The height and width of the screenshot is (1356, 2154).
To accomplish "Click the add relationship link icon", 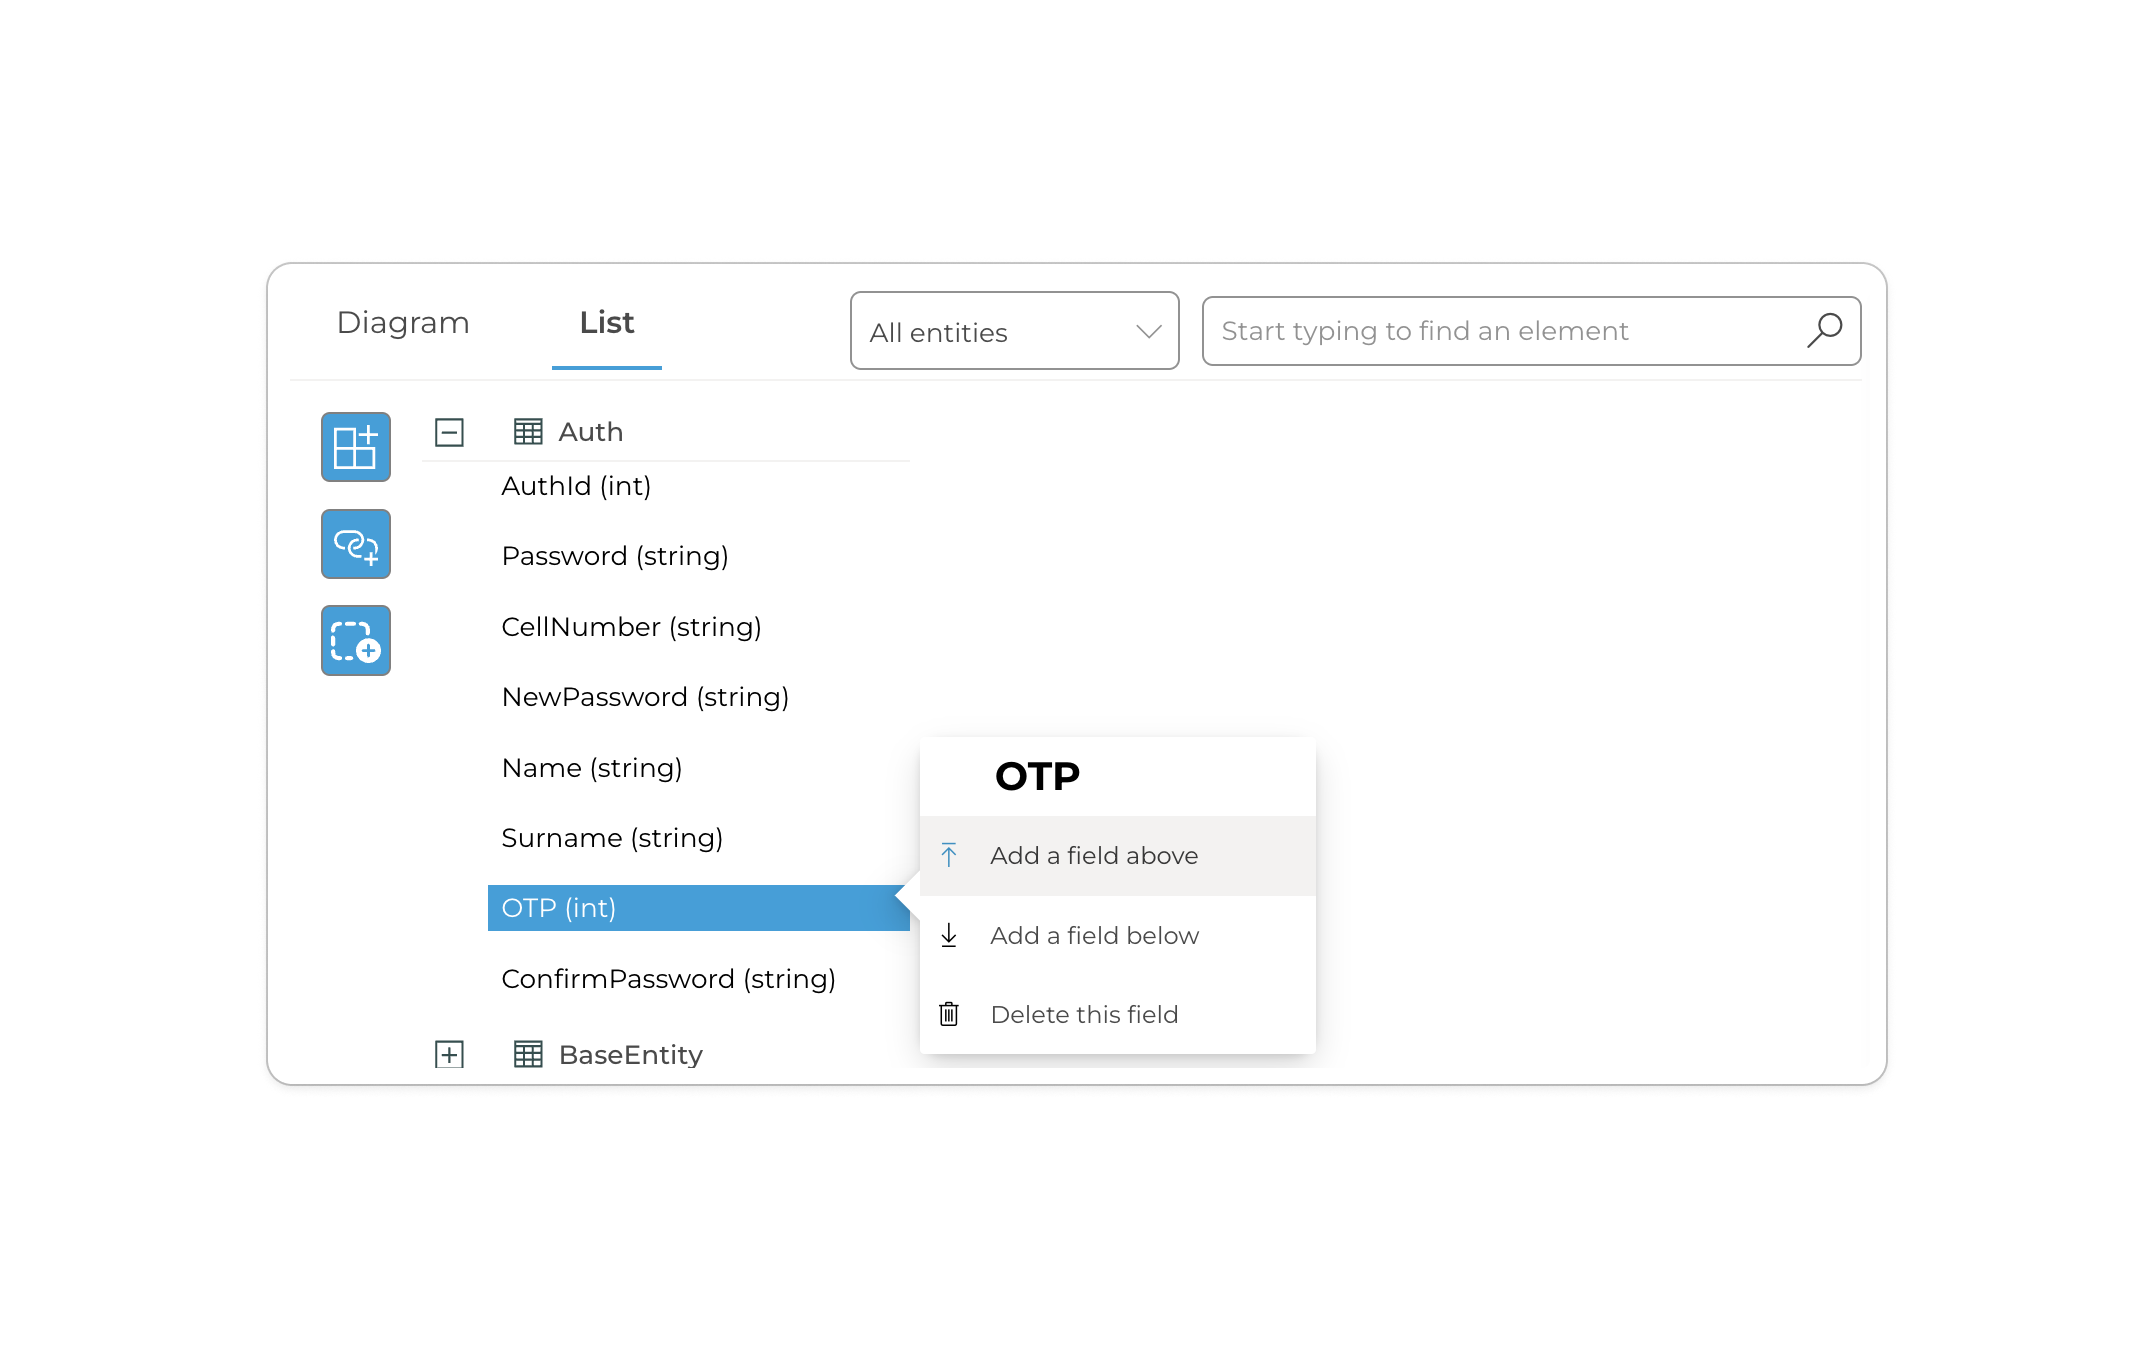I will [355, 544].
